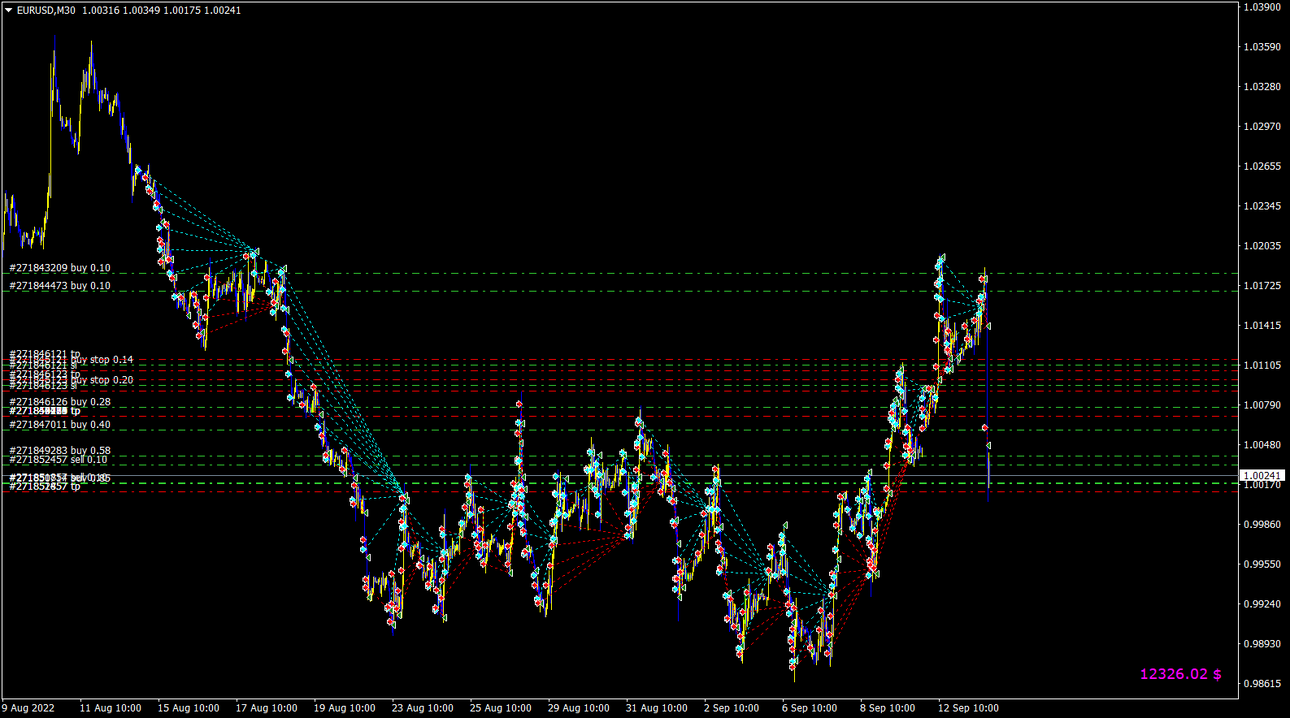The image size is (1290, 718).
Task: Click time axis label 29 Aug 10:00
Action: tap(579, 708)
